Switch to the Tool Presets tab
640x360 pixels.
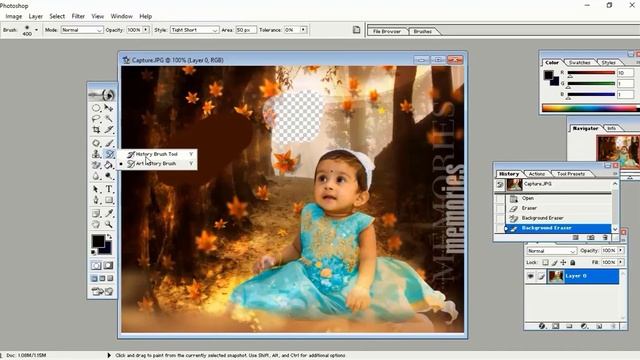click(571, 174)
